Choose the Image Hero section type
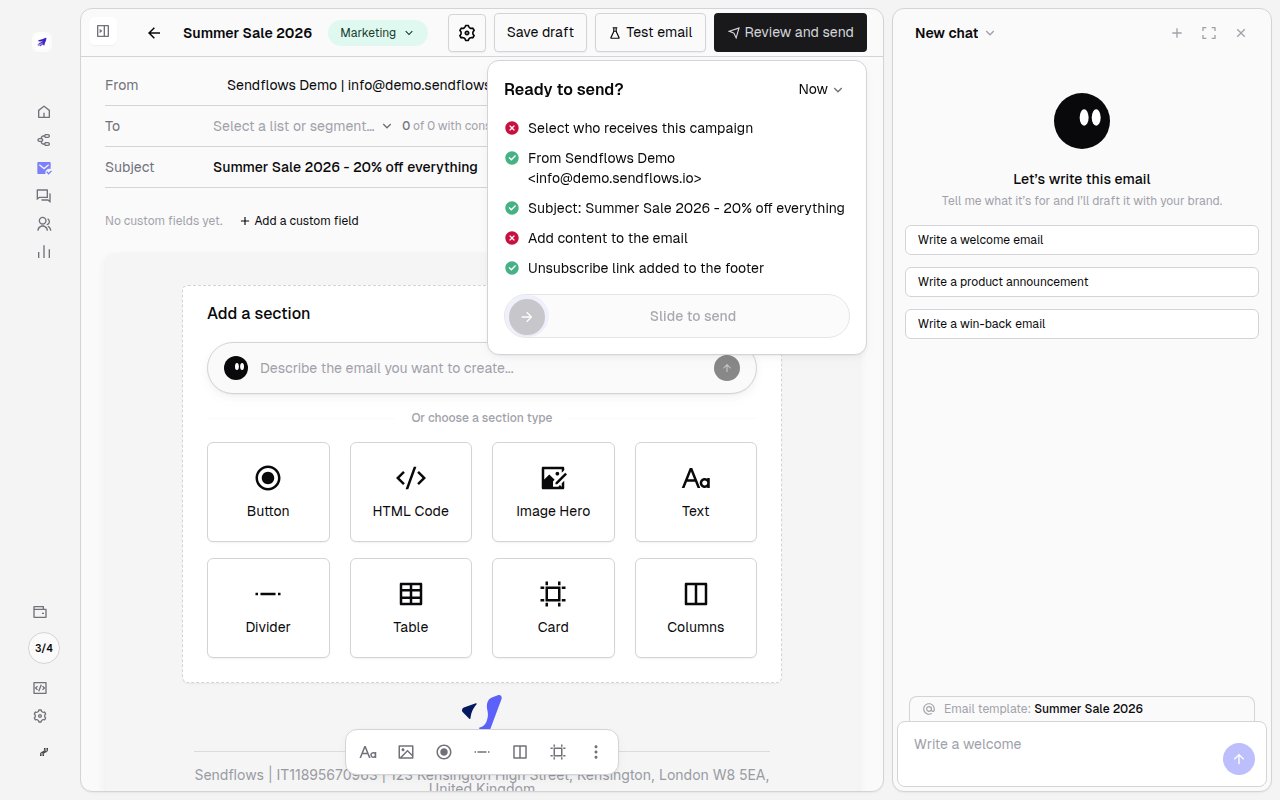Screen dimensions: 1280x800 [x=553, y=492]
